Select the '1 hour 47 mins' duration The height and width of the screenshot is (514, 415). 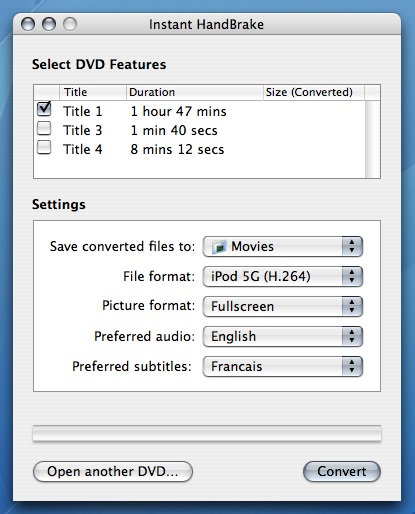coord(178,111)
